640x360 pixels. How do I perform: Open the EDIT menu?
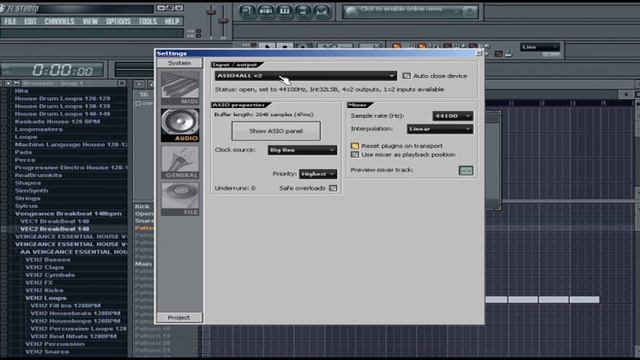(x=30, y=21)
